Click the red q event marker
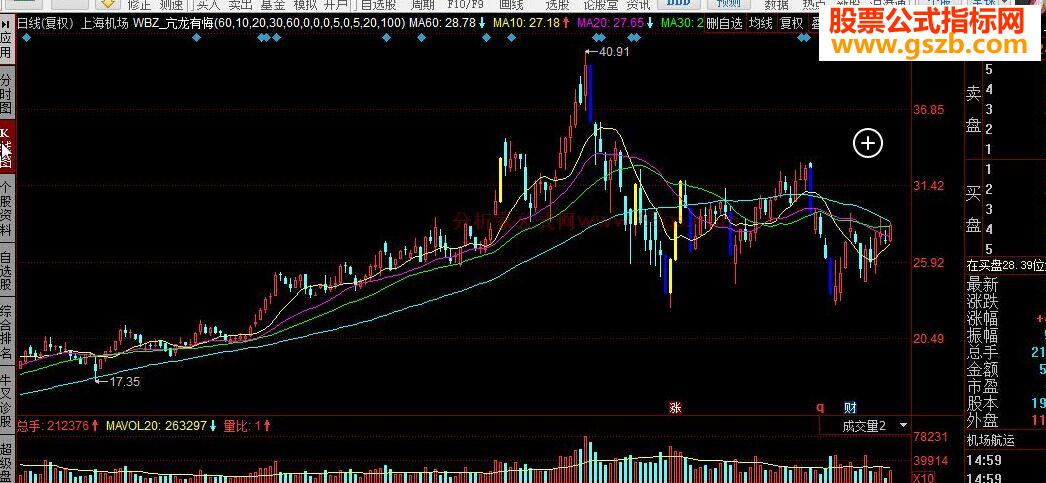The image size is (1046, 483). pyautogui.click(x=821, y=408)
